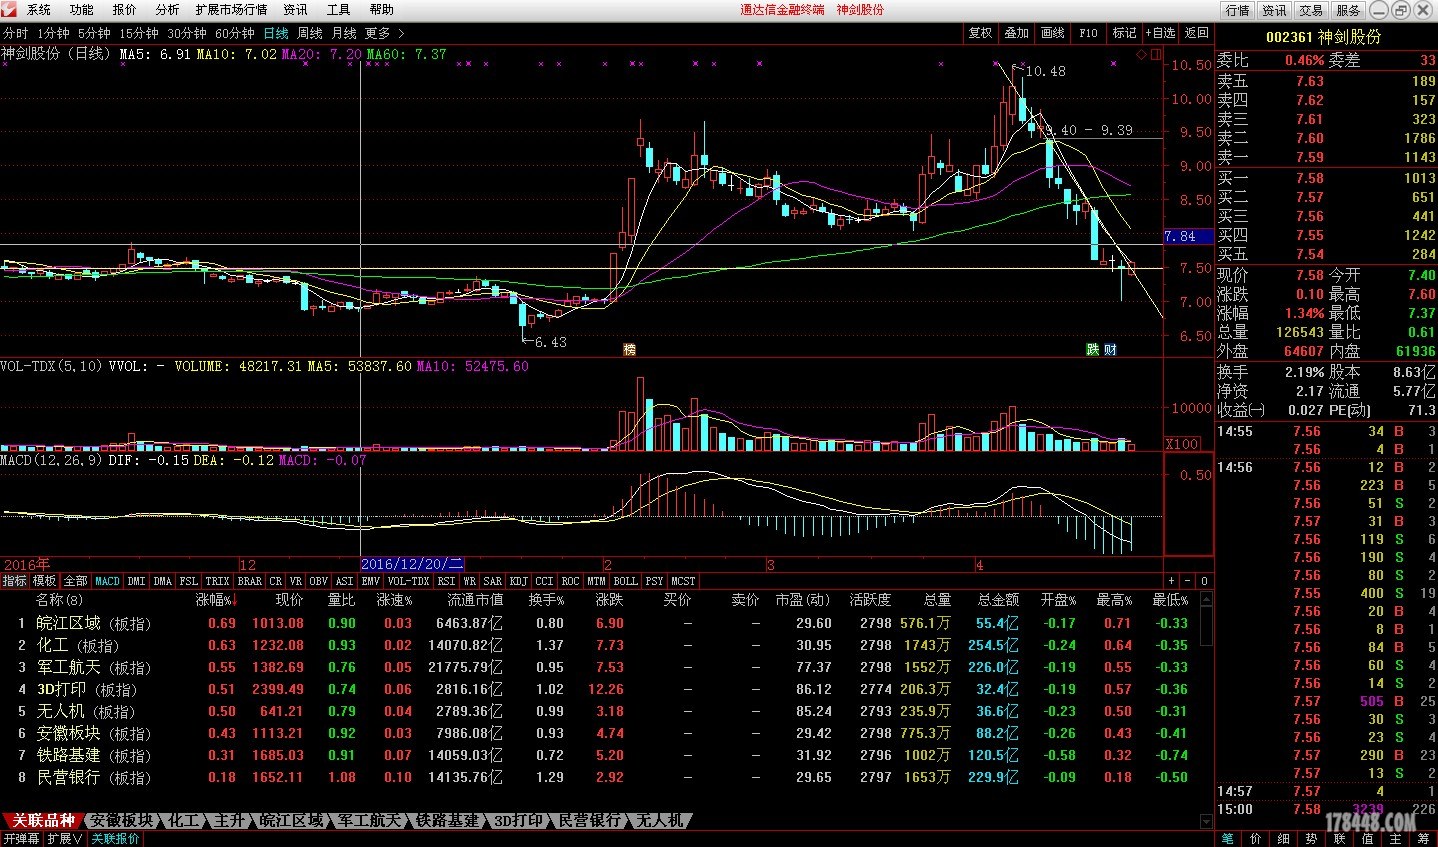Select the 笔 tab in quote panel
Viewport: 1438px width, 847px height.
[1228, 839]
